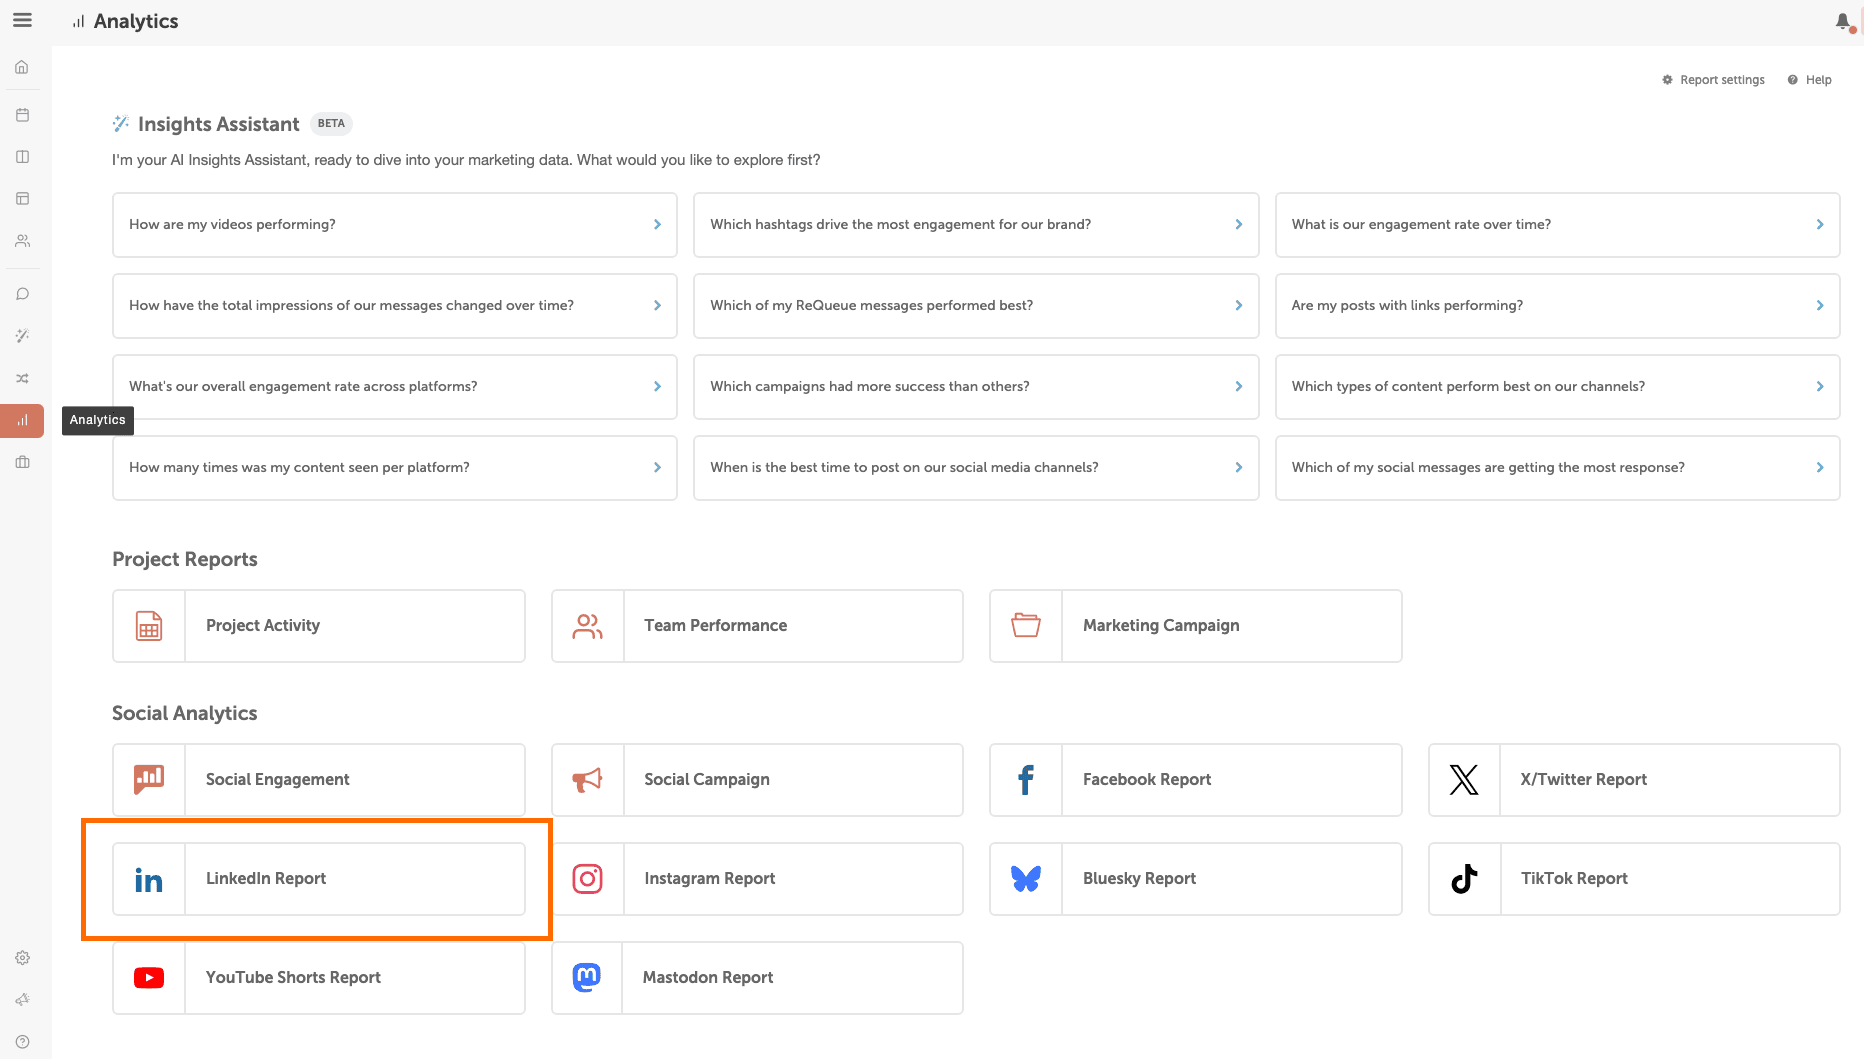Screen dimensions: 1864x1059
Task: Click the LinkedIn logo icon
Action: (149, 879)
